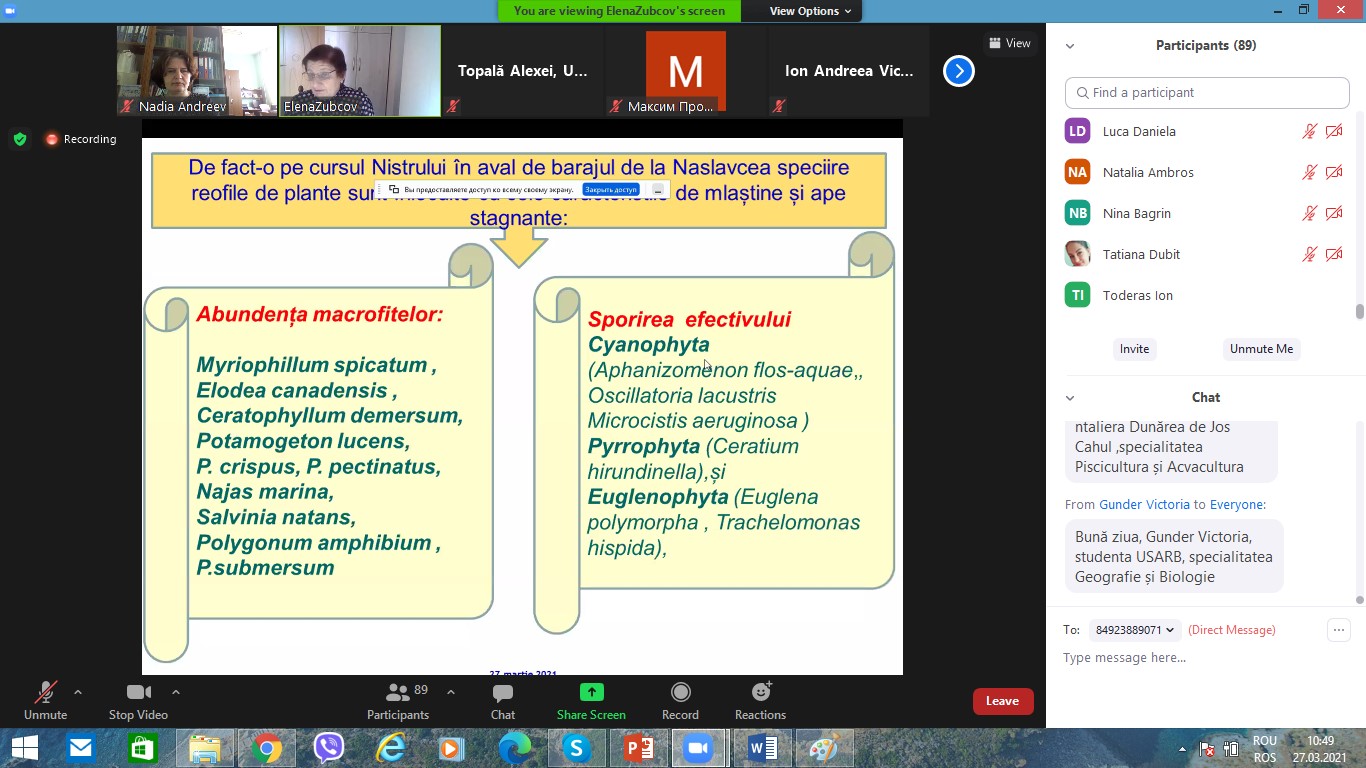Toggle Stop Video camera button

pos(138,693)
